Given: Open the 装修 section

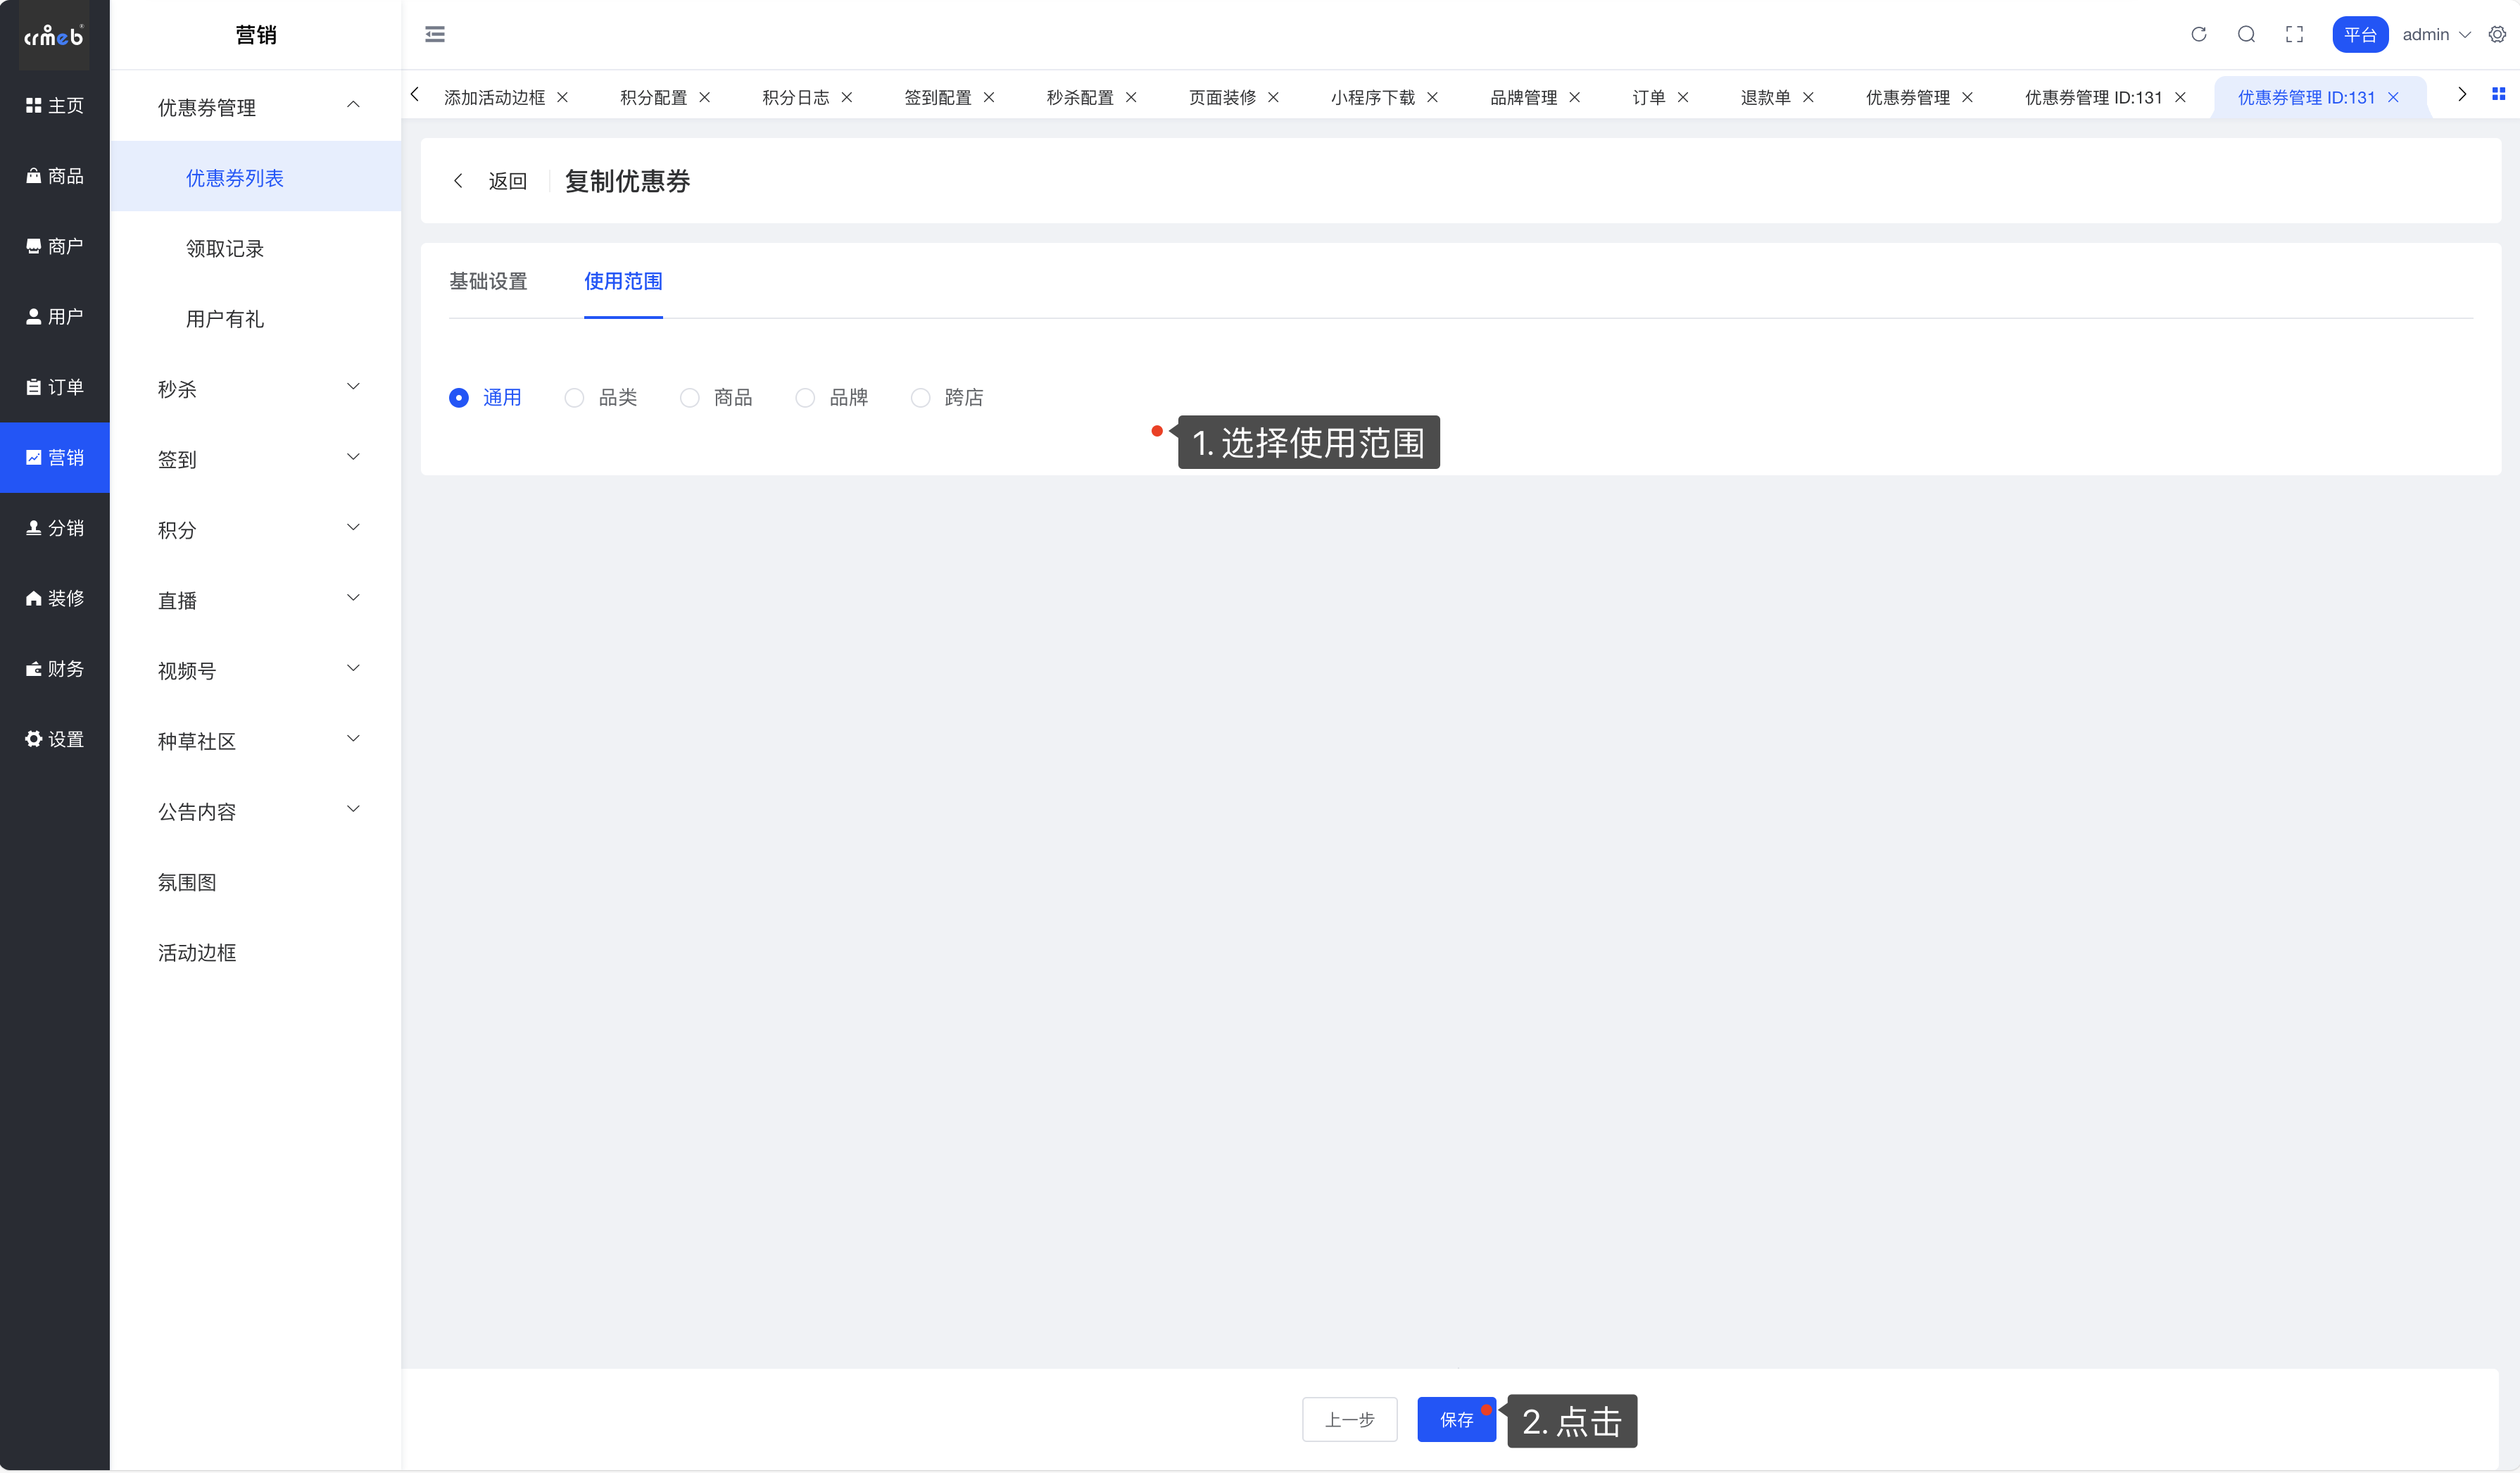Looking at the screenshot, I should coord(55,598).
